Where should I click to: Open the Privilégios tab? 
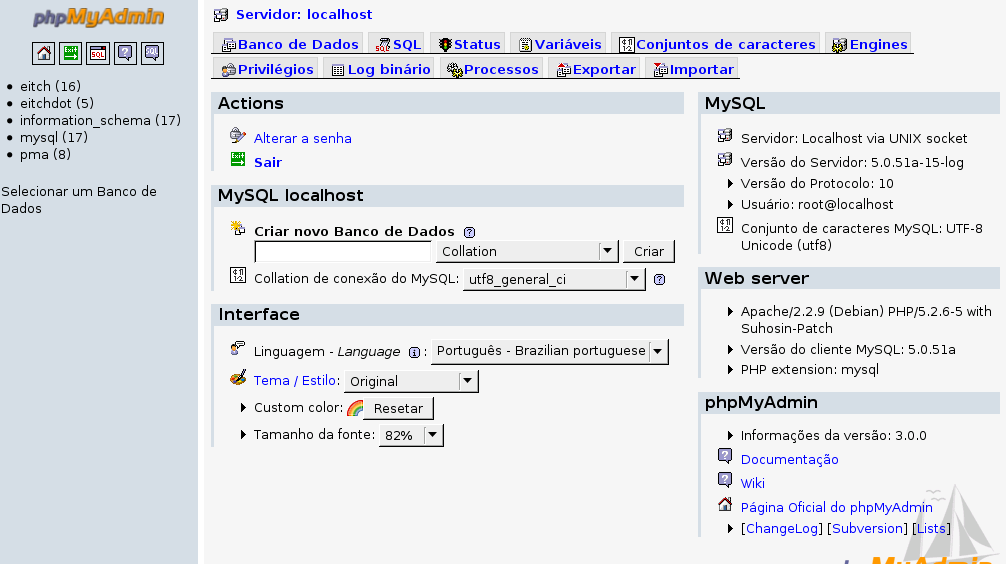267,69
